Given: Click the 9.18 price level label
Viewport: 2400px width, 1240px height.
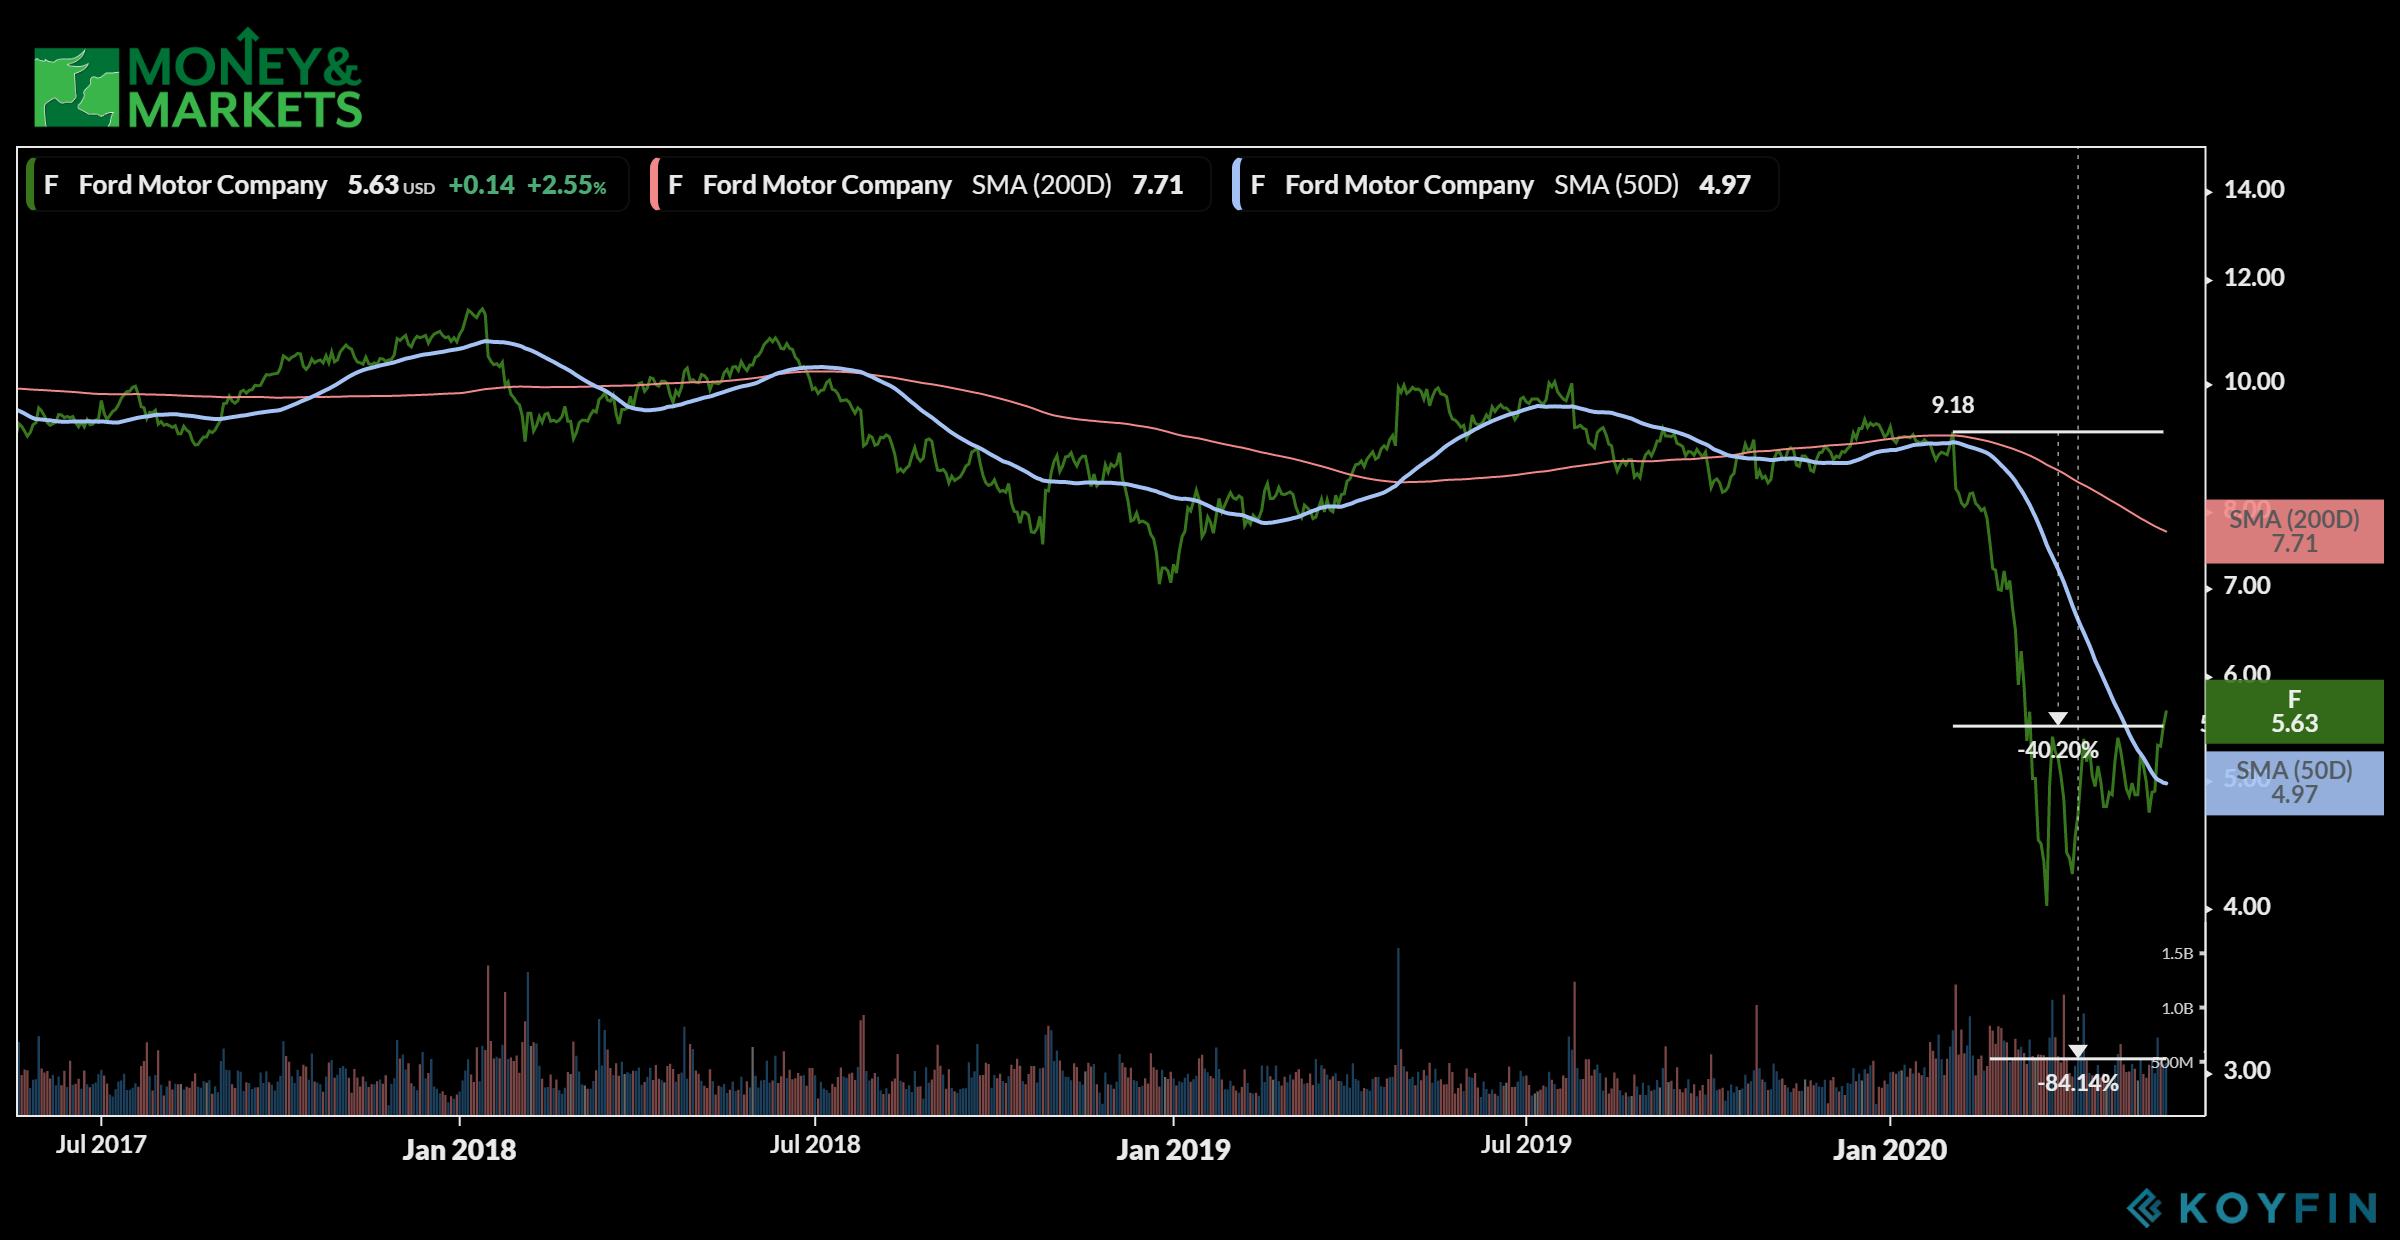Looking at the screenshot, I should tap(1953, 405).
